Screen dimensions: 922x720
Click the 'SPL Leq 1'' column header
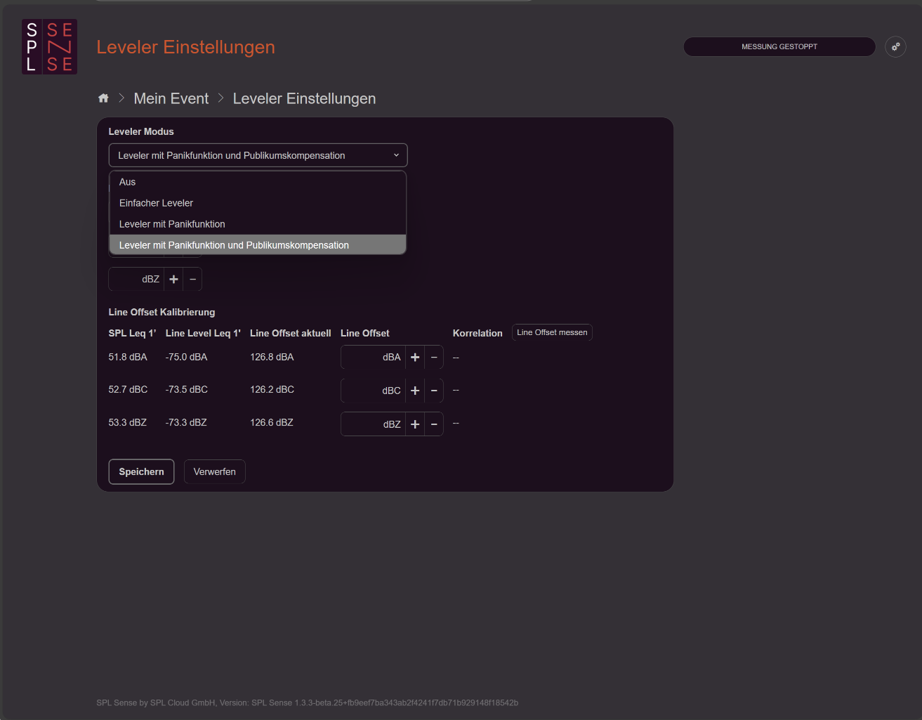132,333
